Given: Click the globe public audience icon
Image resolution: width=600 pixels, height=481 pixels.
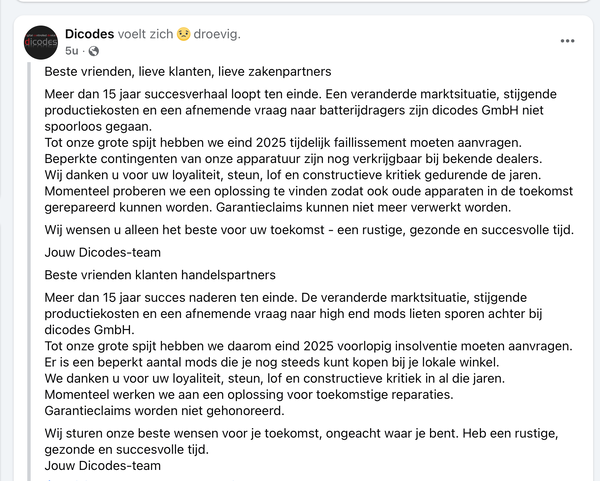Looking at the screenshot, I should tap(94, 50).
